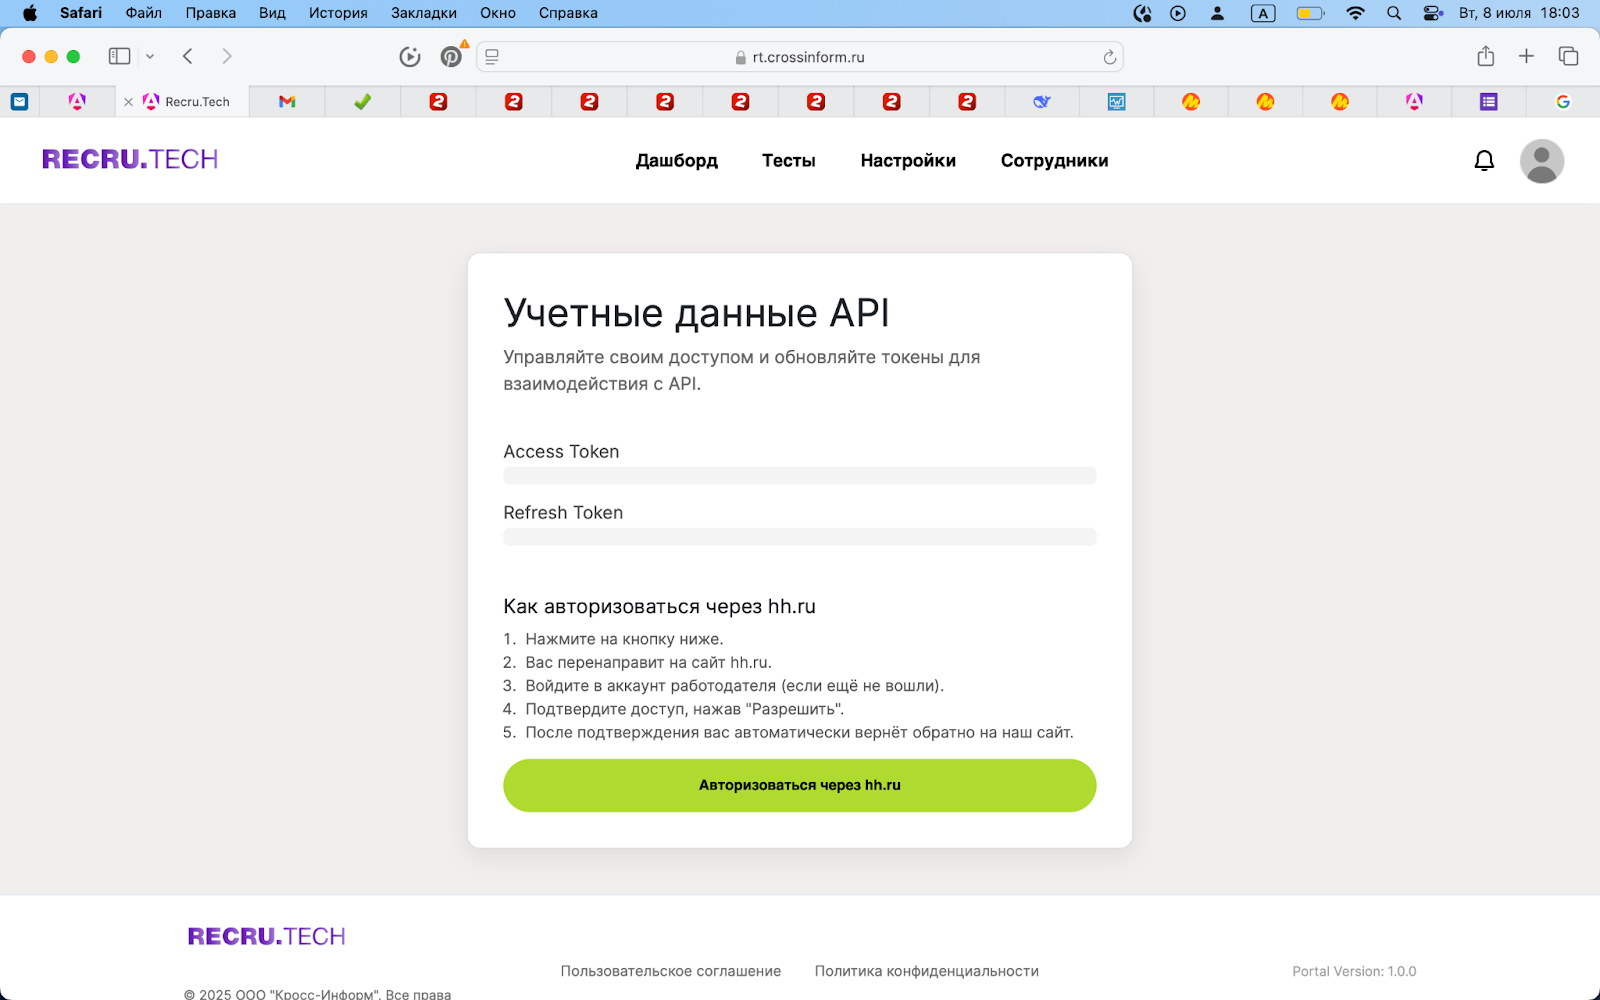Switch to the blue whale icon tab
1600x1000 pixels.
point(1042,101)
